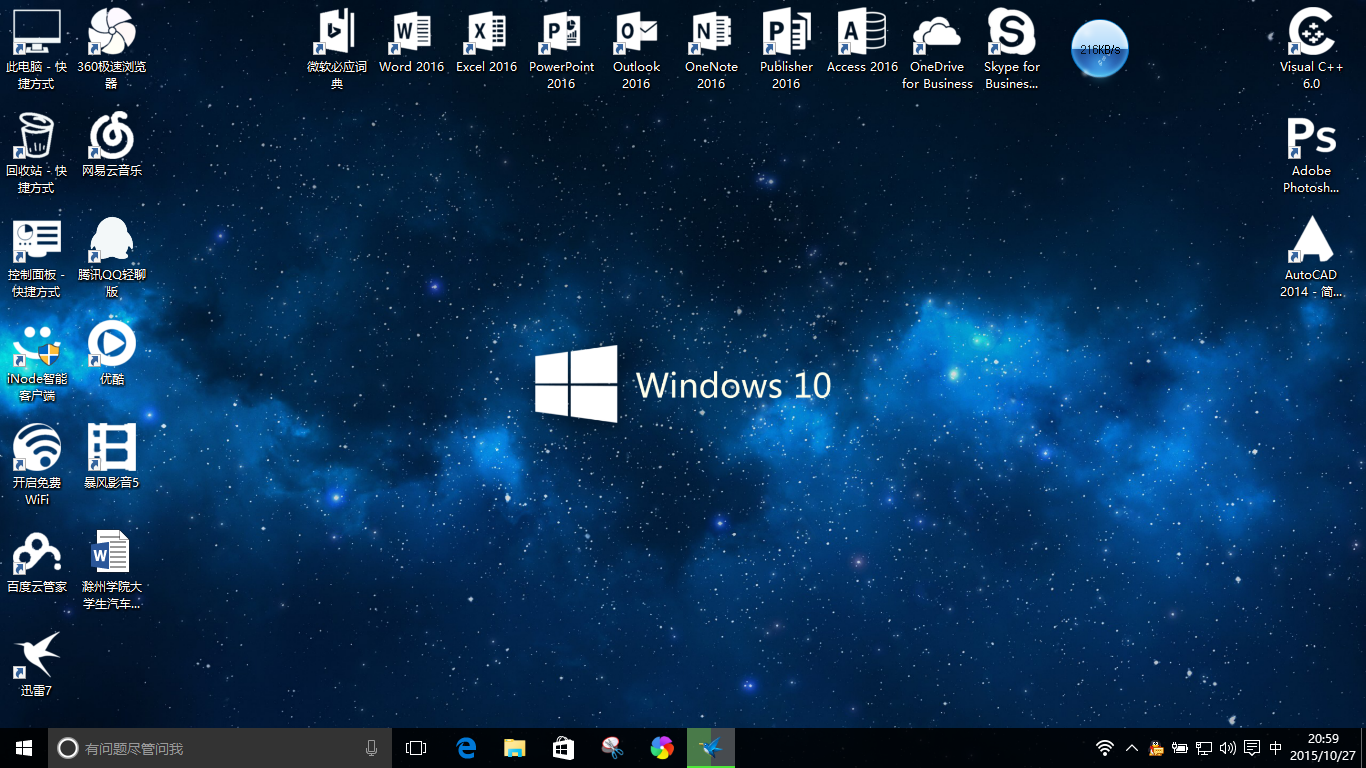Image resolution: width=1366 pixels, height=768 pixels.
Task: Click the battery power tray icon
Action: pyautogui.click(x=1180, y=748)
